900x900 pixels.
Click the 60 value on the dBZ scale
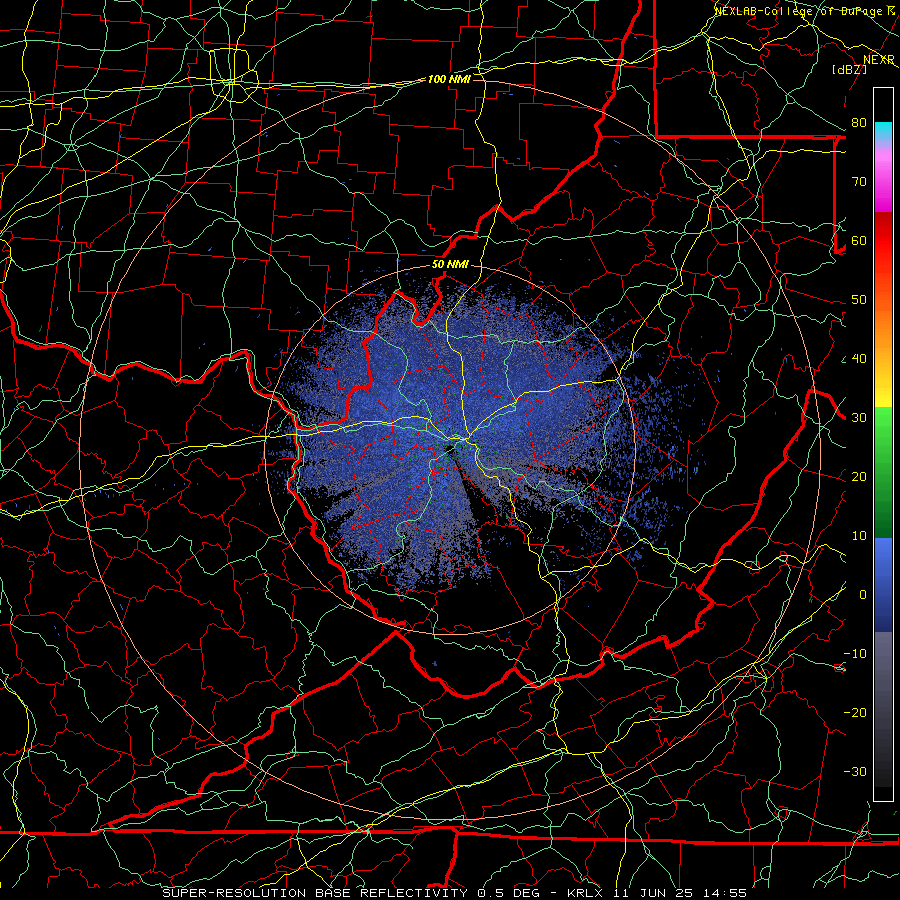[859, 240]
